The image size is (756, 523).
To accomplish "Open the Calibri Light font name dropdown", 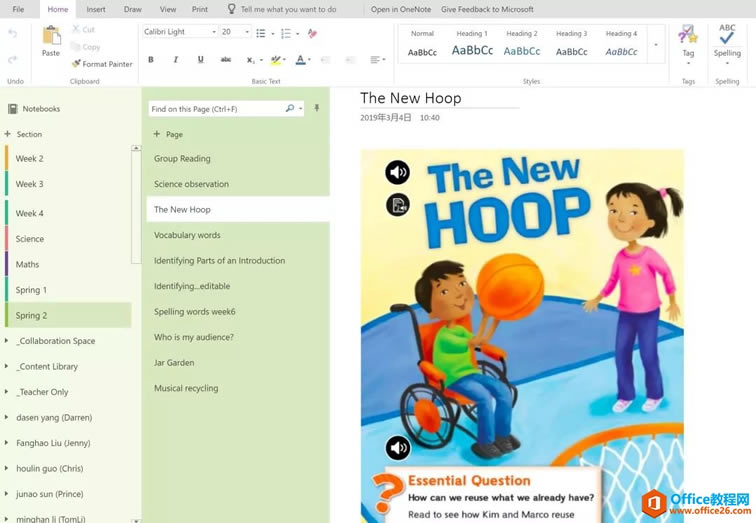I will [x=214, y=32].
